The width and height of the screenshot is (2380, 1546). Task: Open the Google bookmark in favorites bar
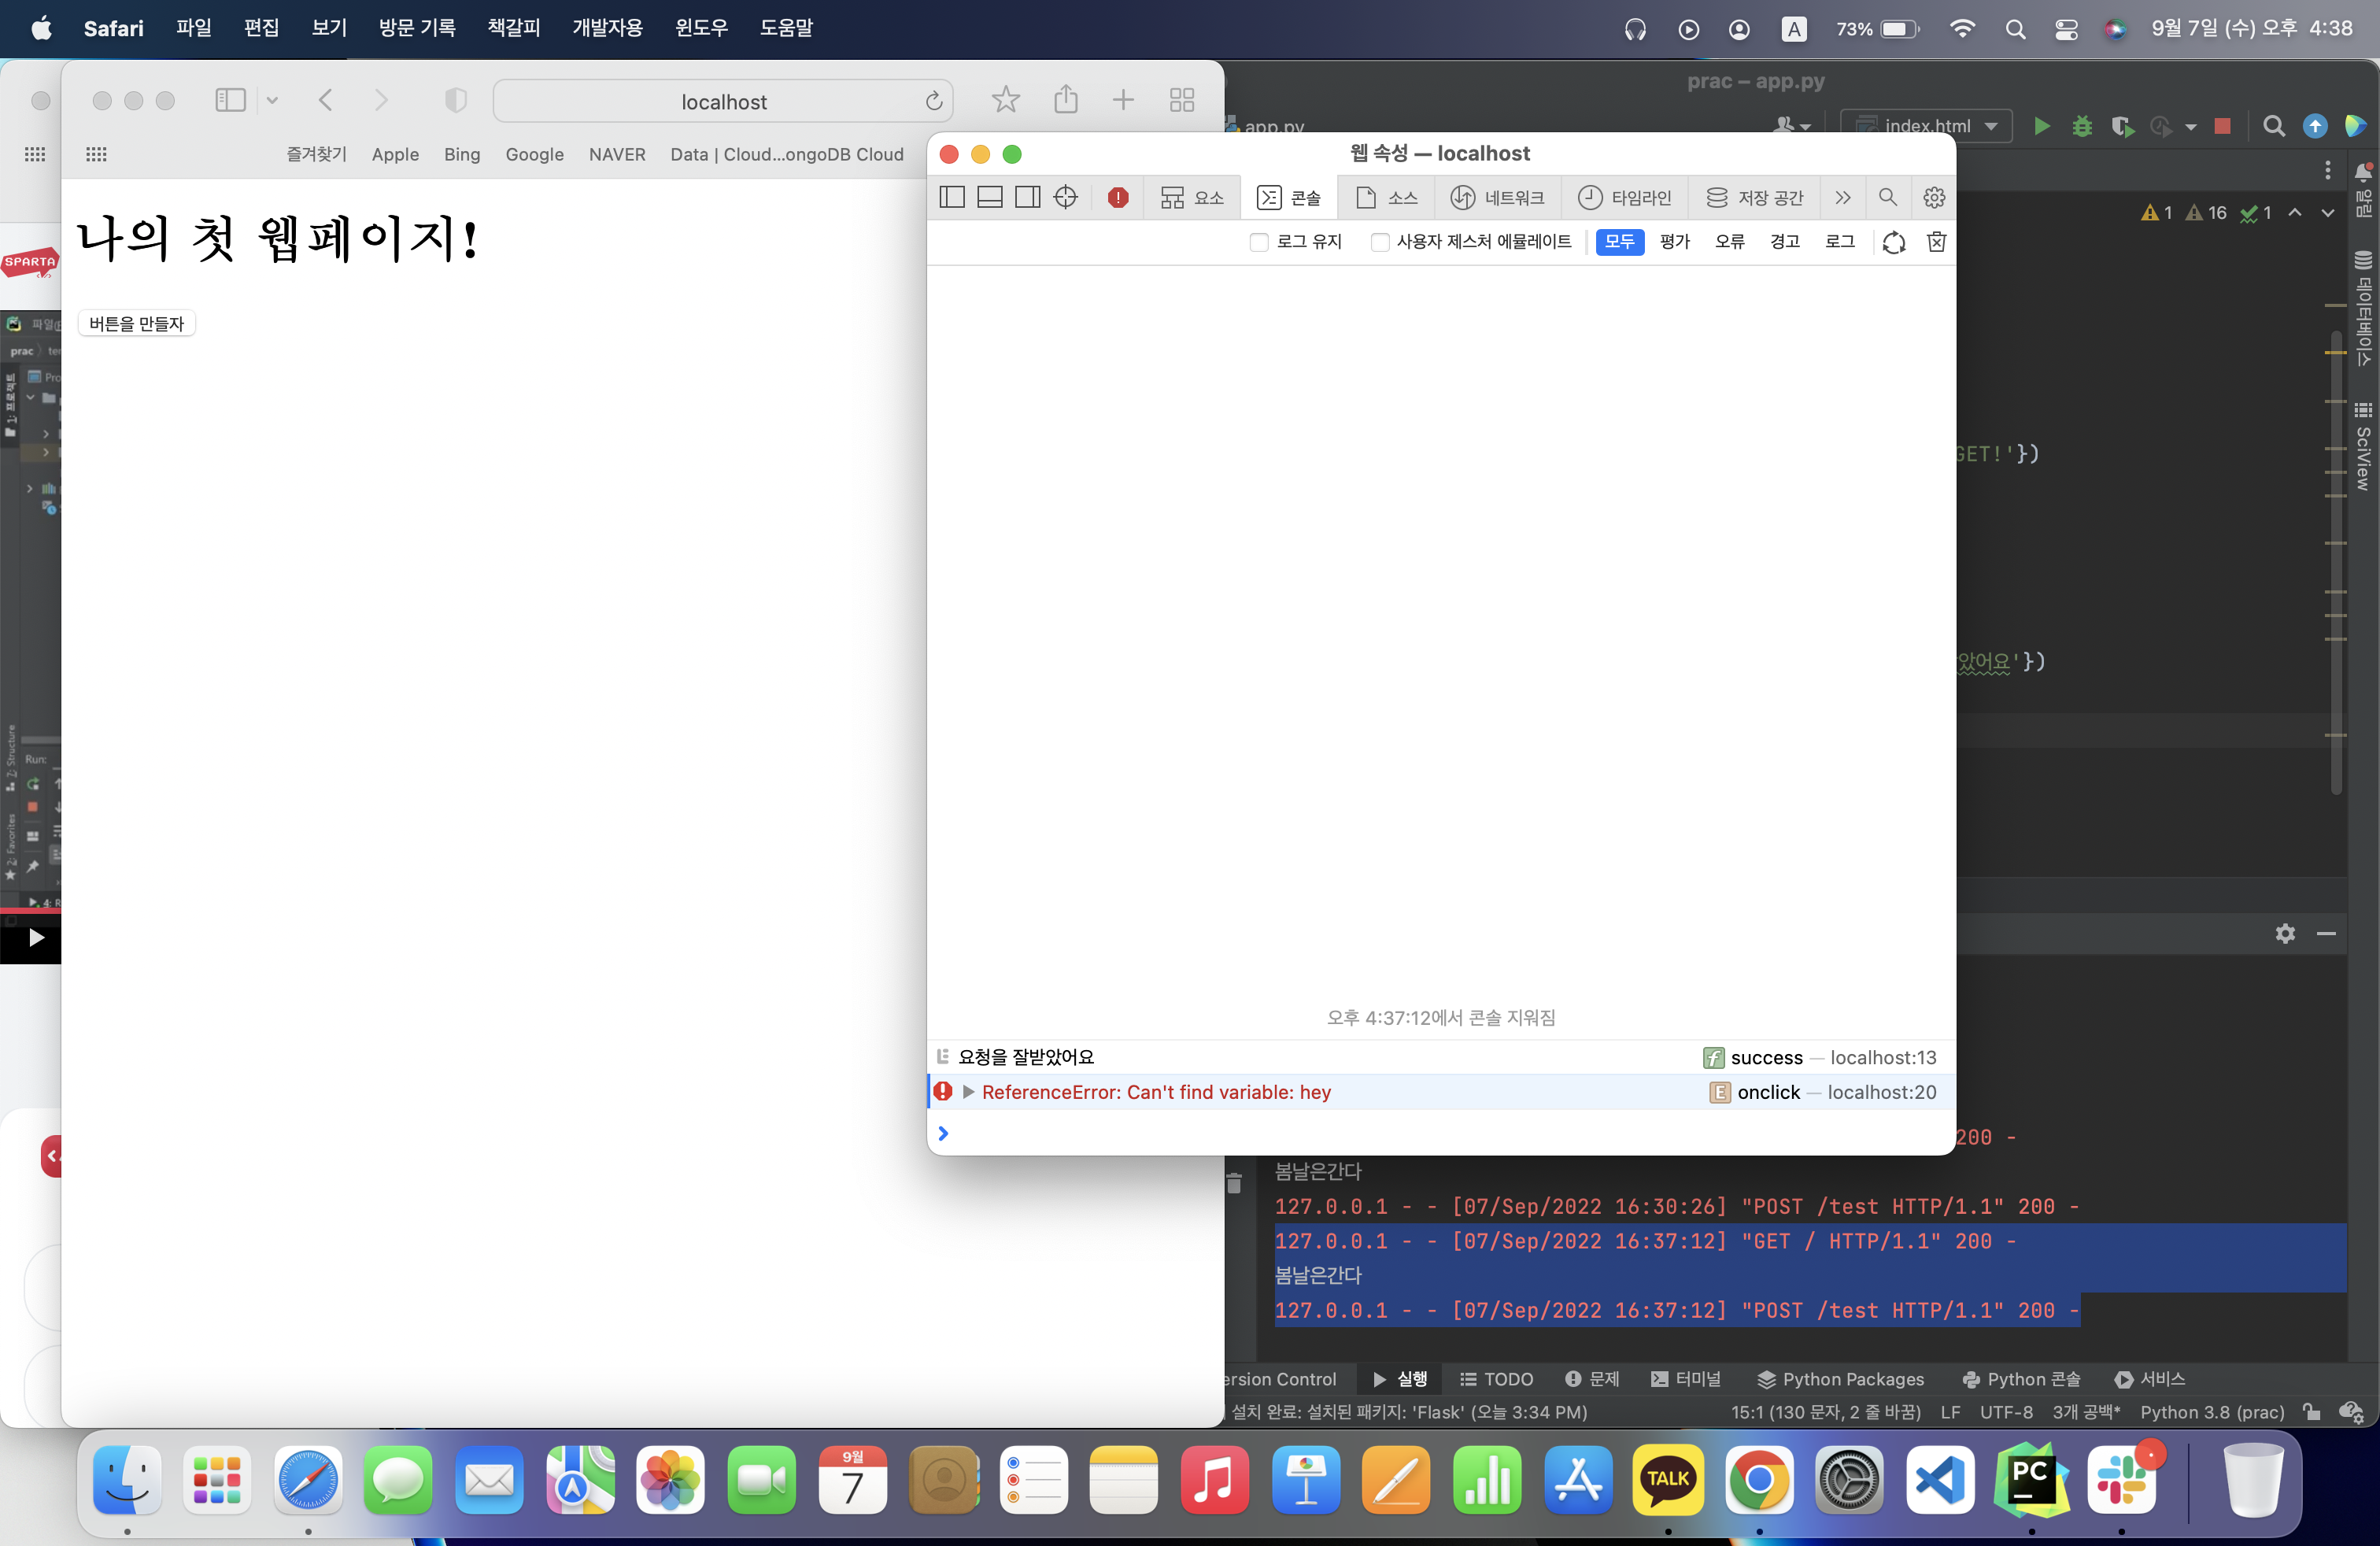pyautogui.click(x=534, y=154)
